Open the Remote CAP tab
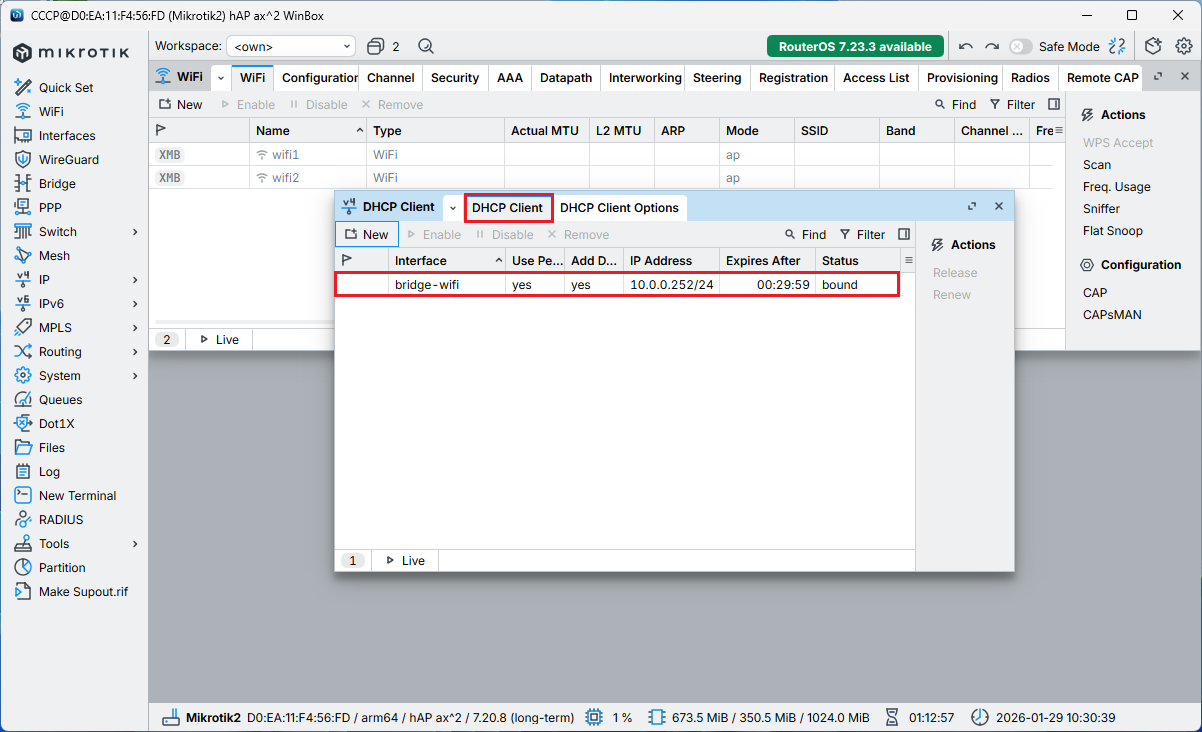The width and height of the screenshot is (1202, 732). click(1102, 78)
